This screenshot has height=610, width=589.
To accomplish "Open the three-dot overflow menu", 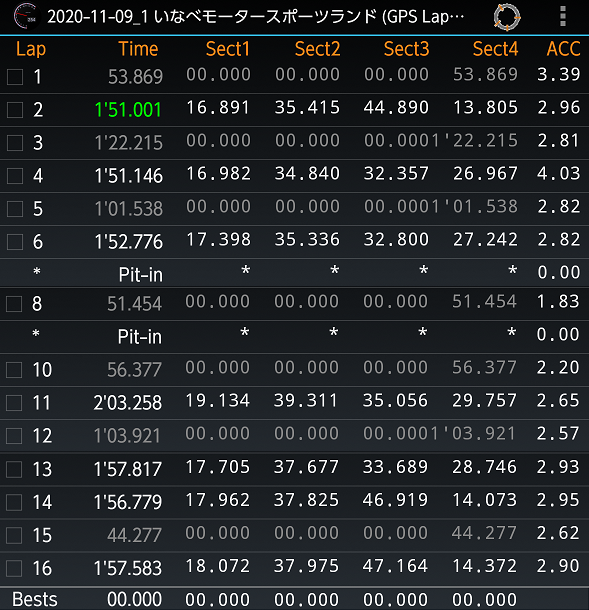I will tap(563, 16).
